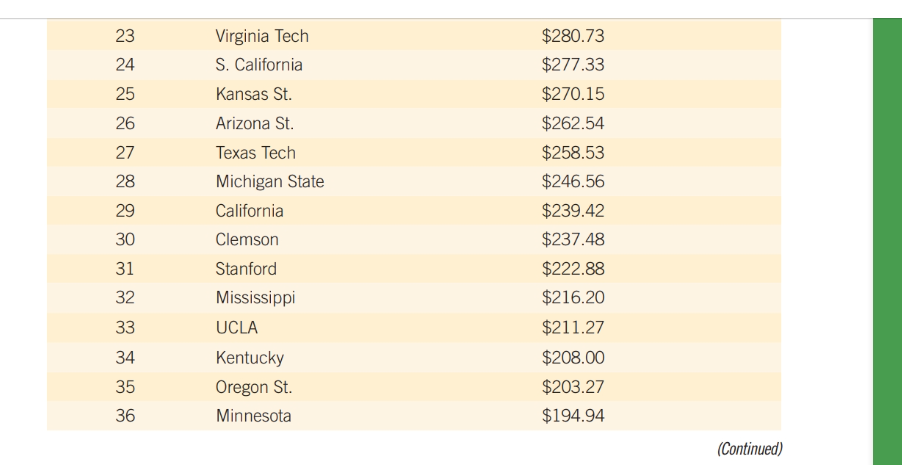Screen dimensions: 902x465
Task: Click the Stanford value $222.88
Action: tap(573, 269)
